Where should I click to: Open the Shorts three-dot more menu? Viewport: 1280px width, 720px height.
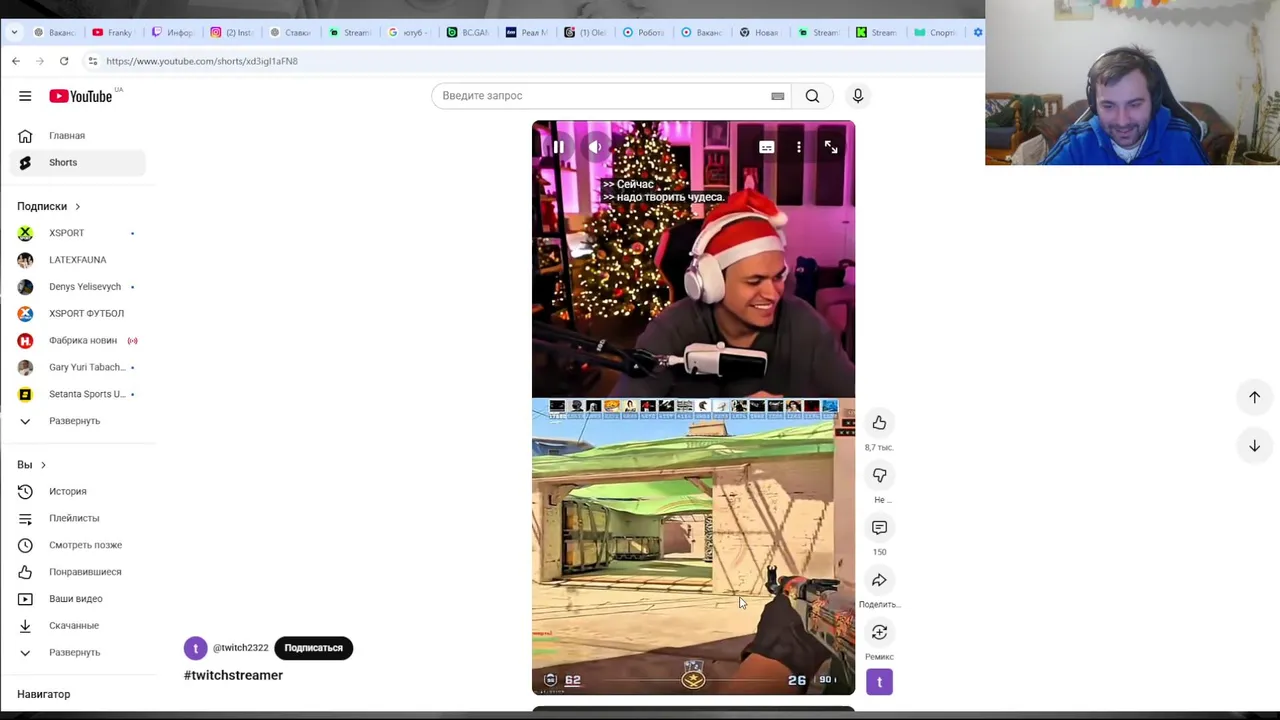click(798, 147)
